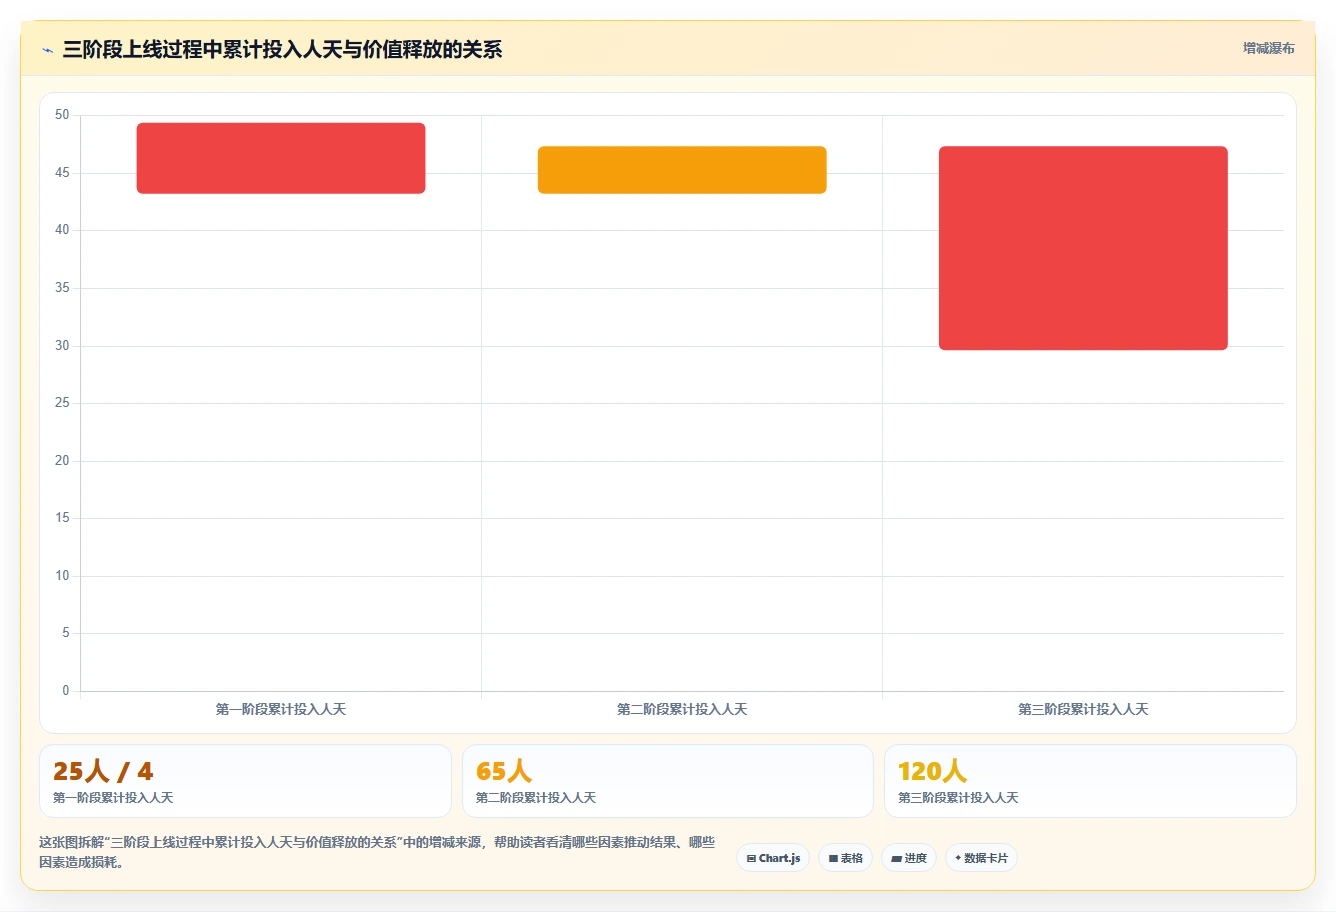
Task: Click the orange bar for 第二阶段累计投入人天
Action: pos(682,170)
